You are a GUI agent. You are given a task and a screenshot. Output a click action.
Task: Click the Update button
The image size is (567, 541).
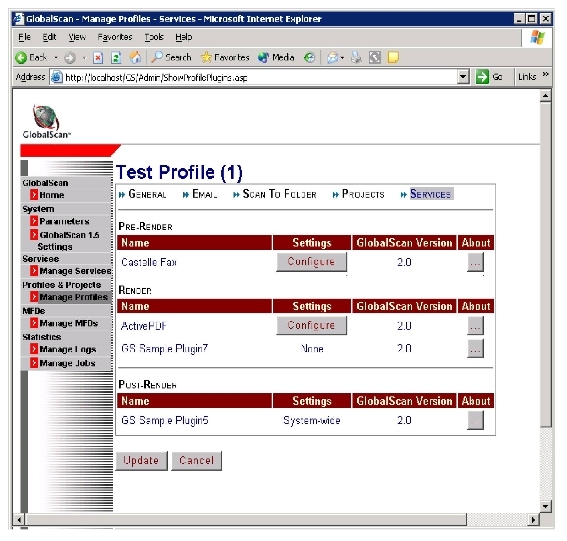(x=141, y=460)
